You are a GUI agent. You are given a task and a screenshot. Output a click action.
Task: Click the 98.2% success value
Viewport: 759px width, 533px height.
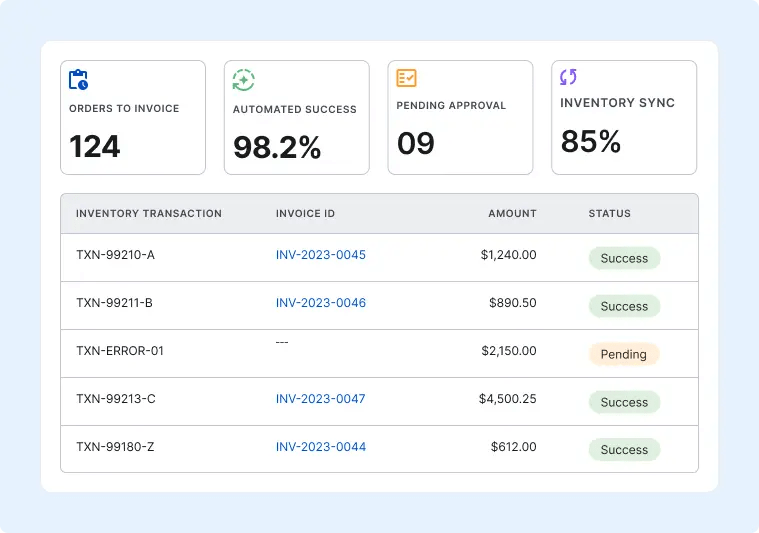click(x=277, y=147)
